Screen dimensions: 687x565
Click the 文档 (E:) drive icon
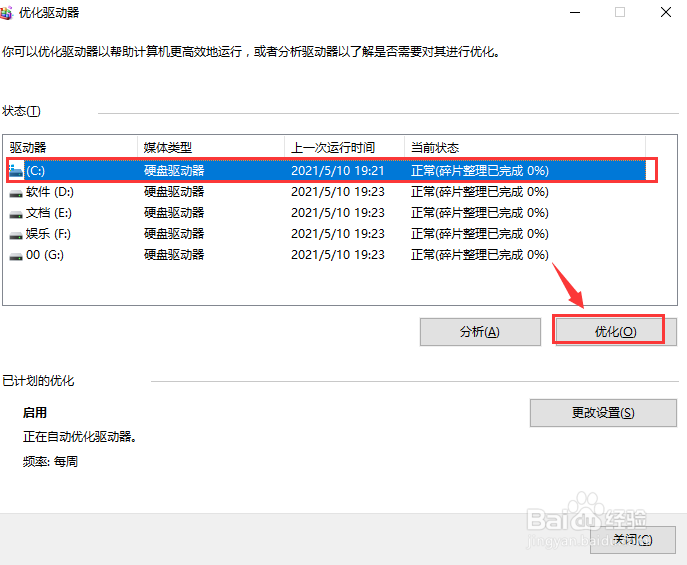16,214
